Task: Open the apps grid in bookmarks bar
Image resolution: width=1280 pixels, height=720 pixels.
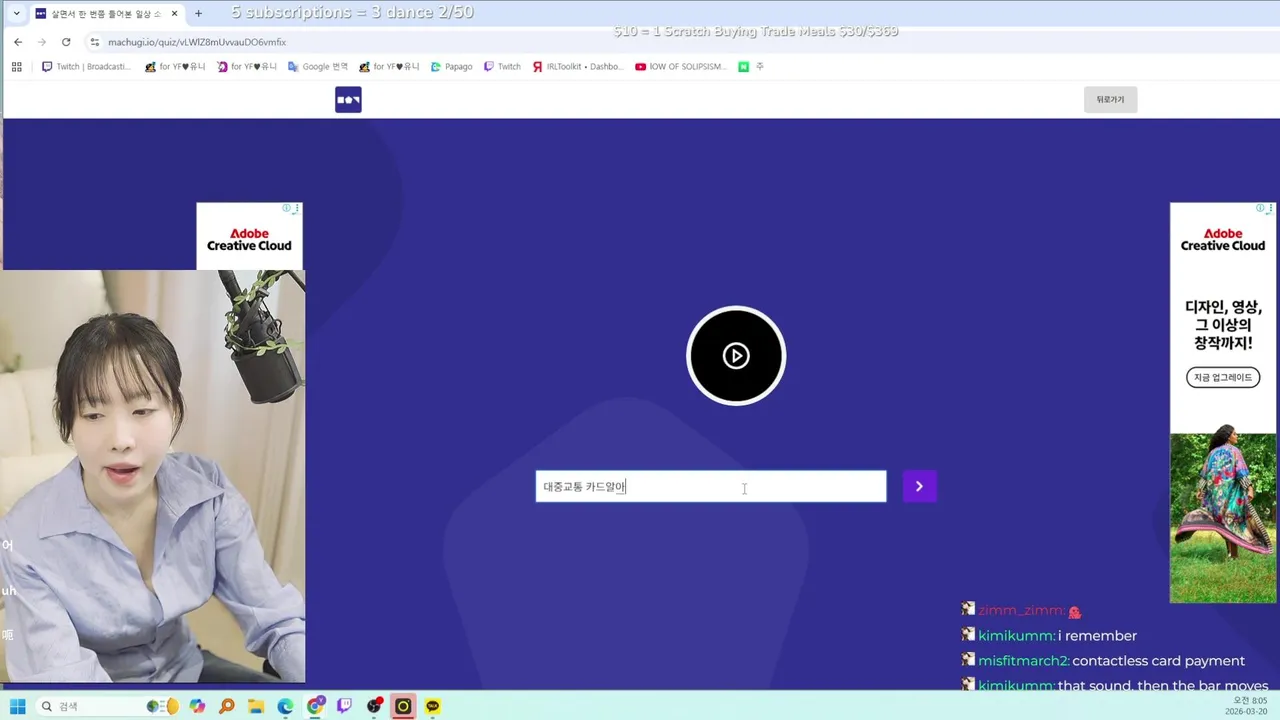Action: (16, 67)
